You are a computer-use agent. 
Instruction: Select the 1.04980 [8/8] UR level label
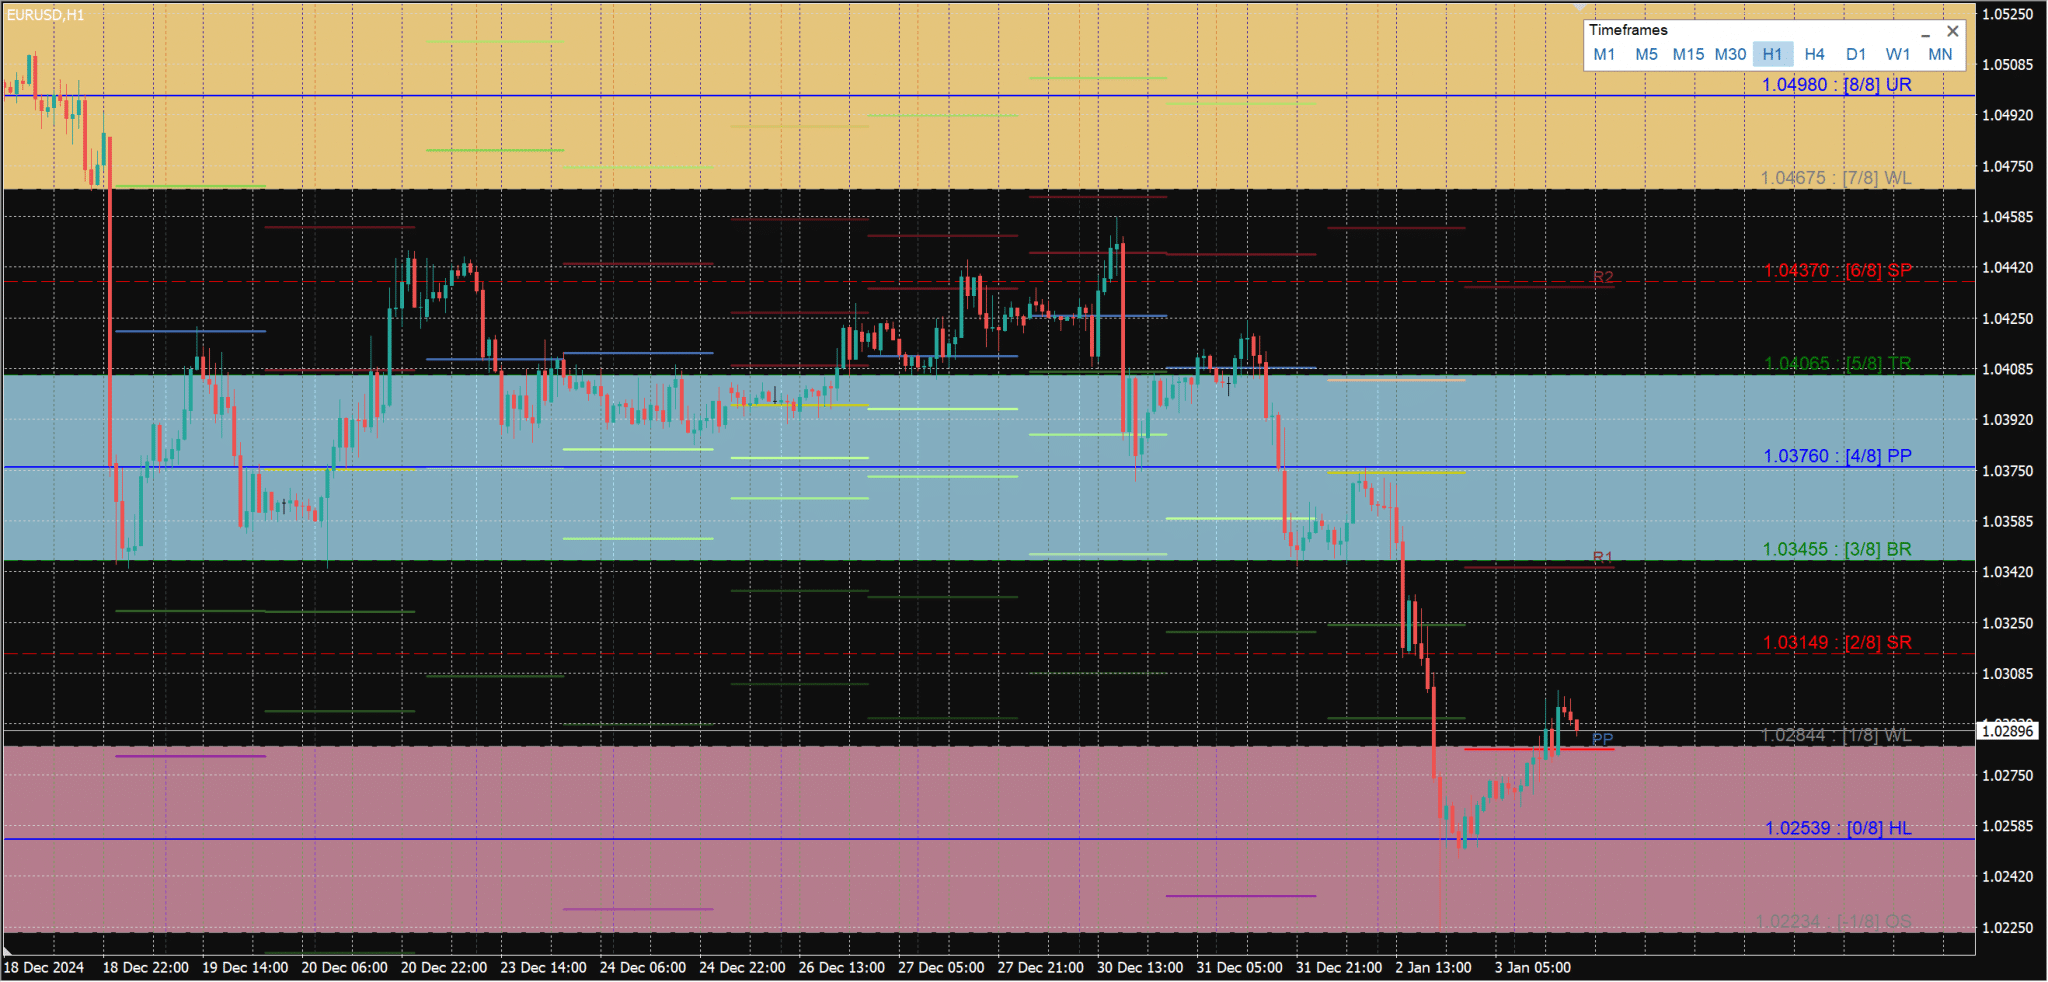click(1836, 85)
